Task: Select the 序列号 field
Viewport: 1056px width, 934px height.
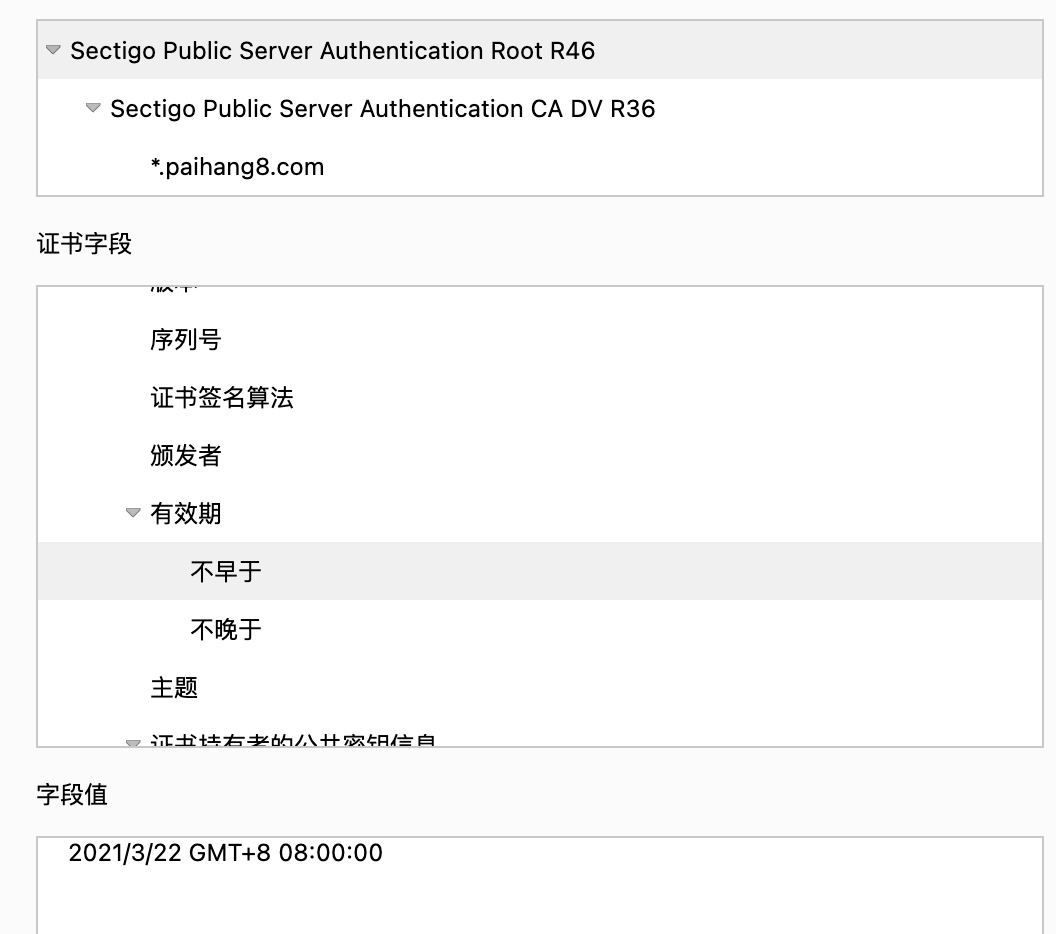Action: tap(186, 340)
